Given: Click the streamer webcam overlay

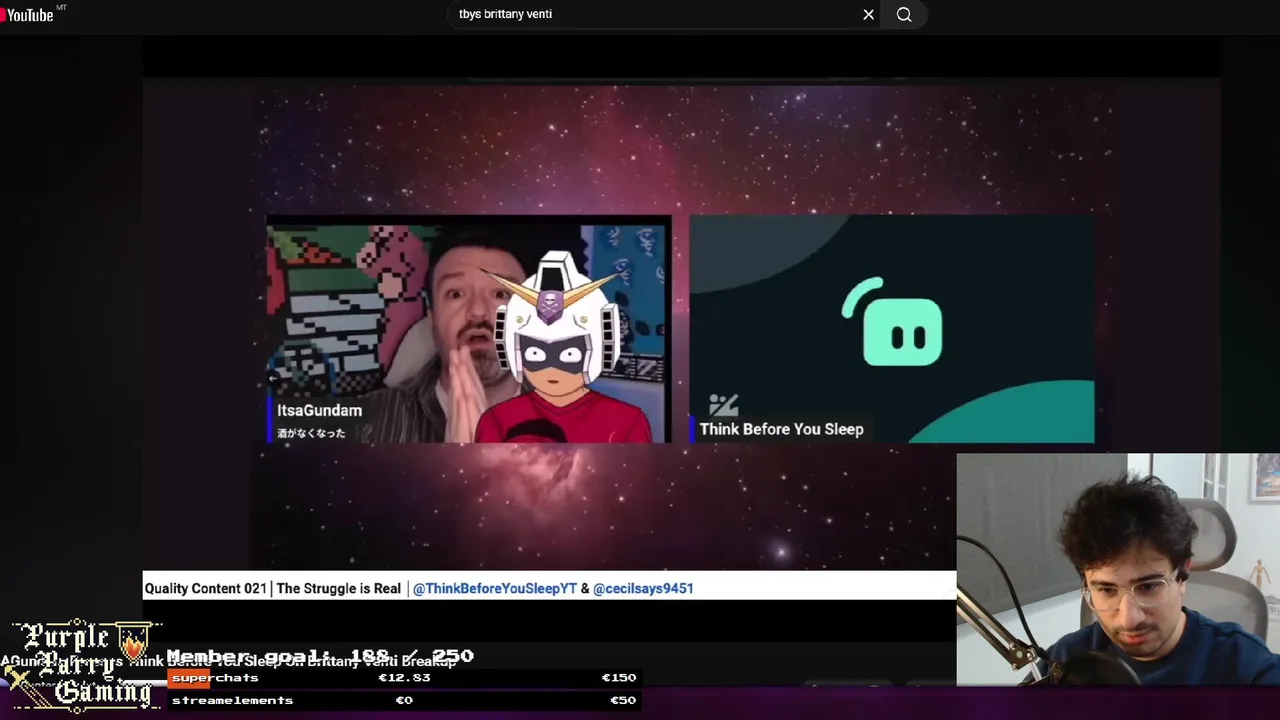Looking at the screenshot, I should pos(1118,570).
